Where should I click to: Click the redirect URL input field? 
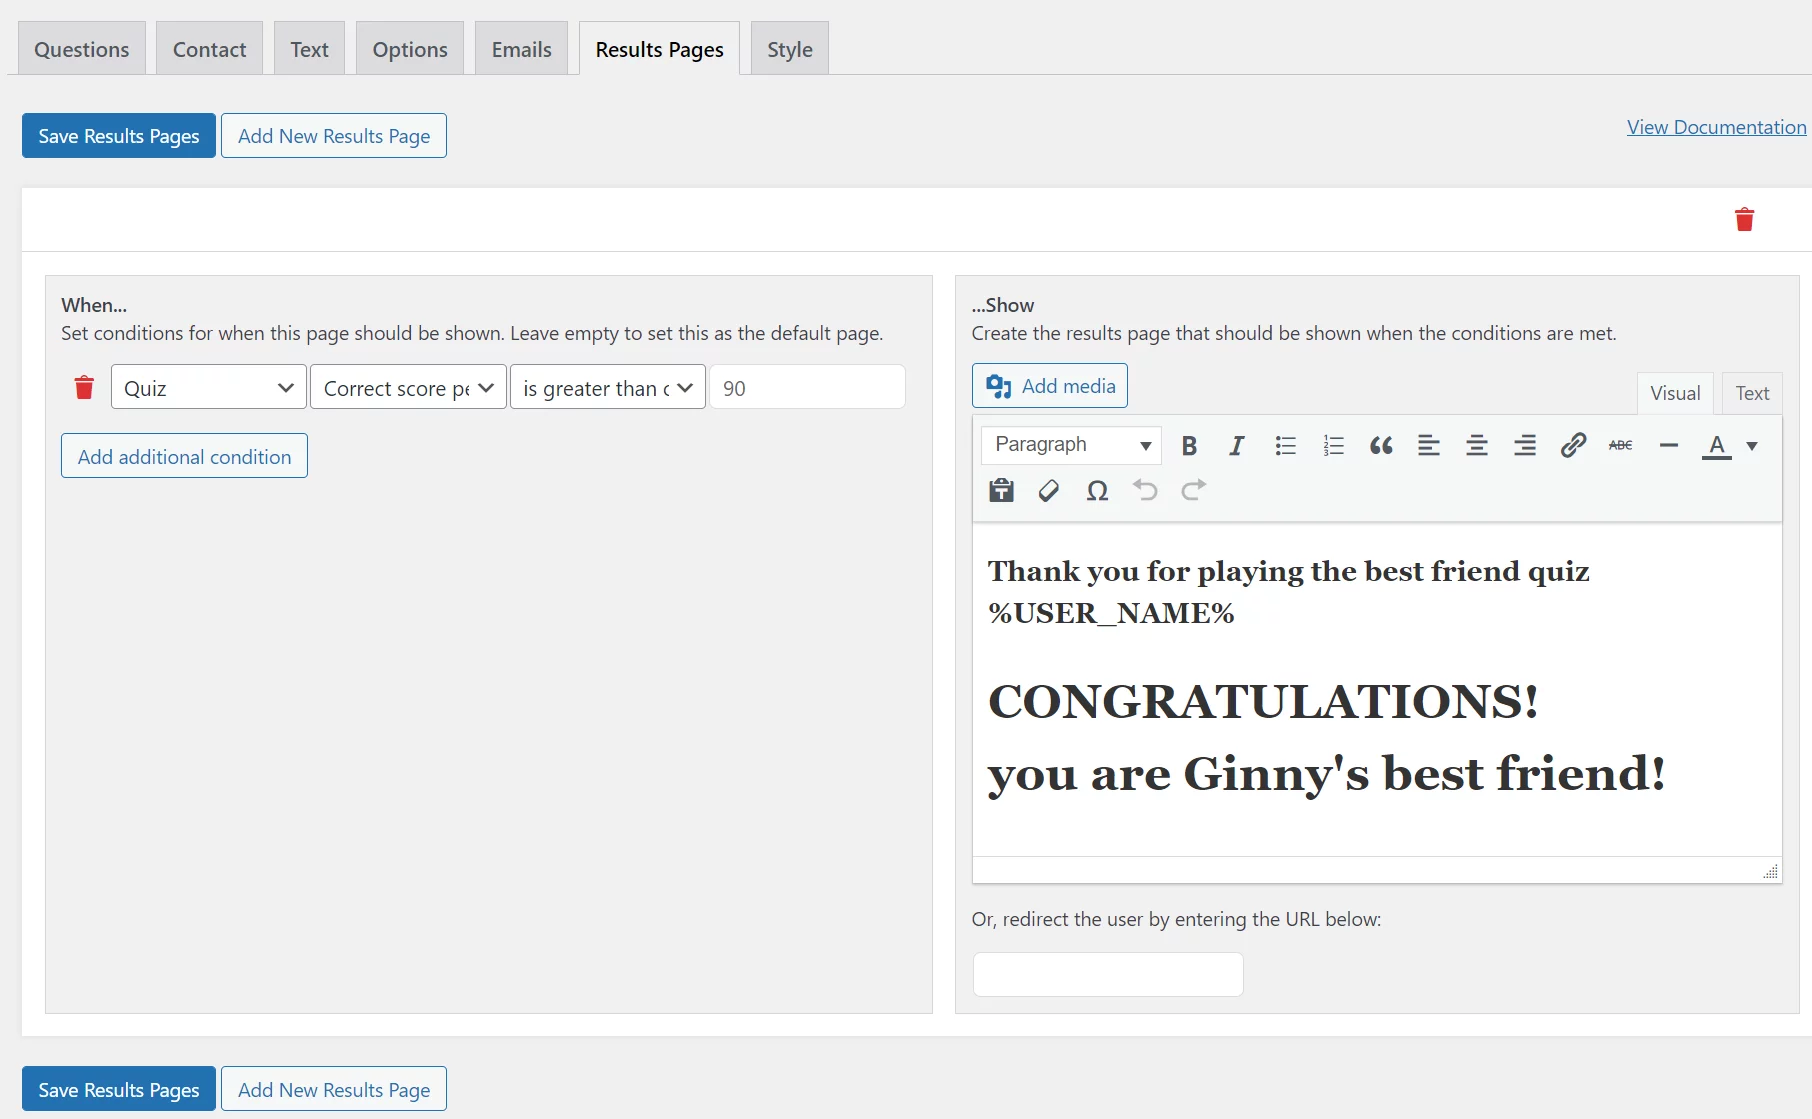[1108, 974]
